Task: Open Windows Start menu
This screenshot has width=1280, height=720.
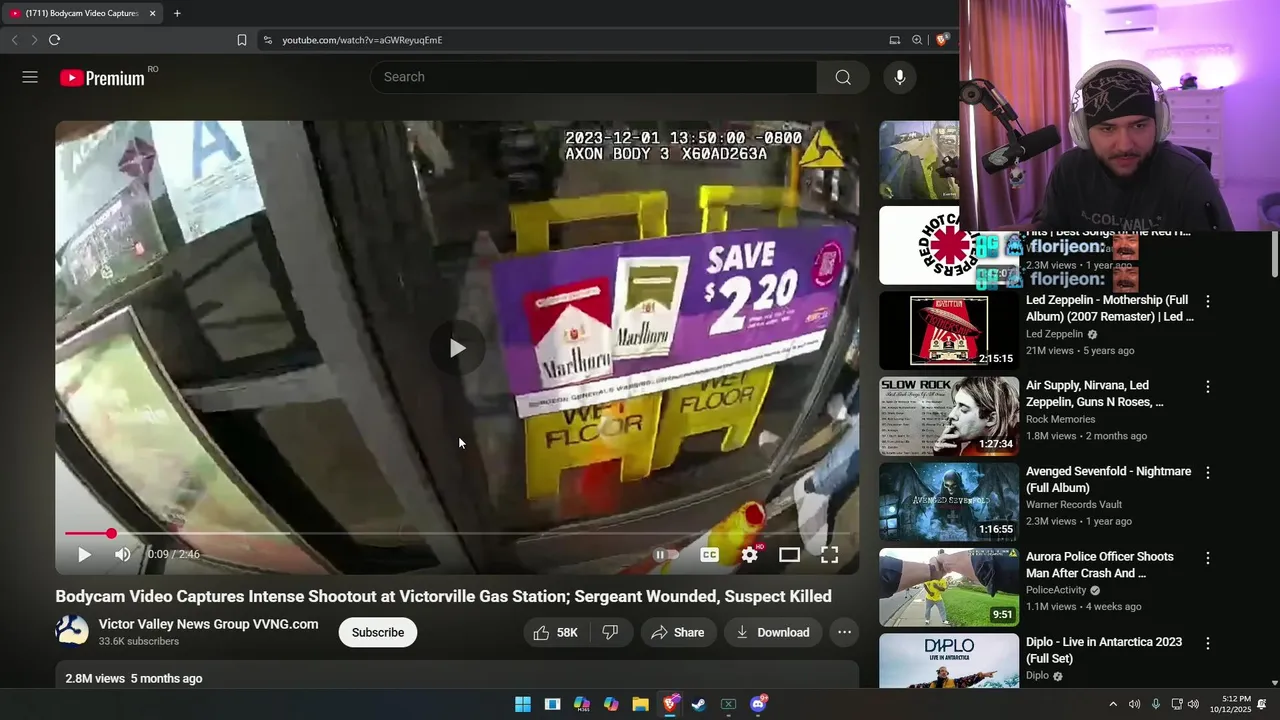Action: [x=523, y=704]
